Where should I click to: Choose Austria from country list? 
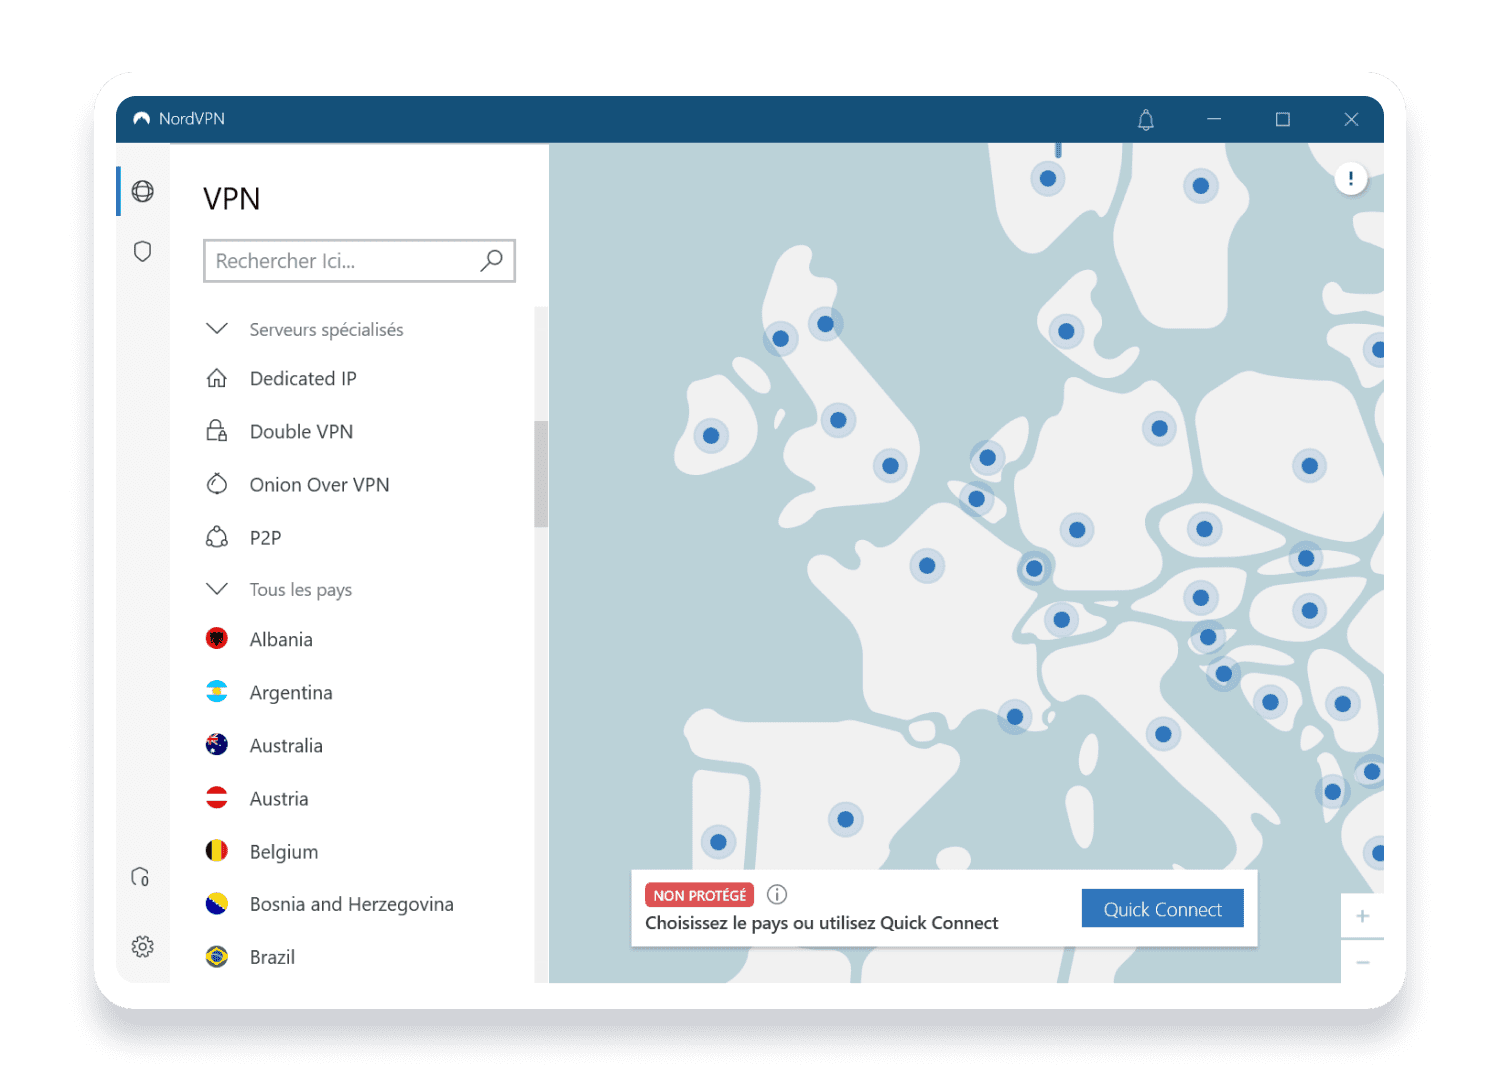point(279,799)
